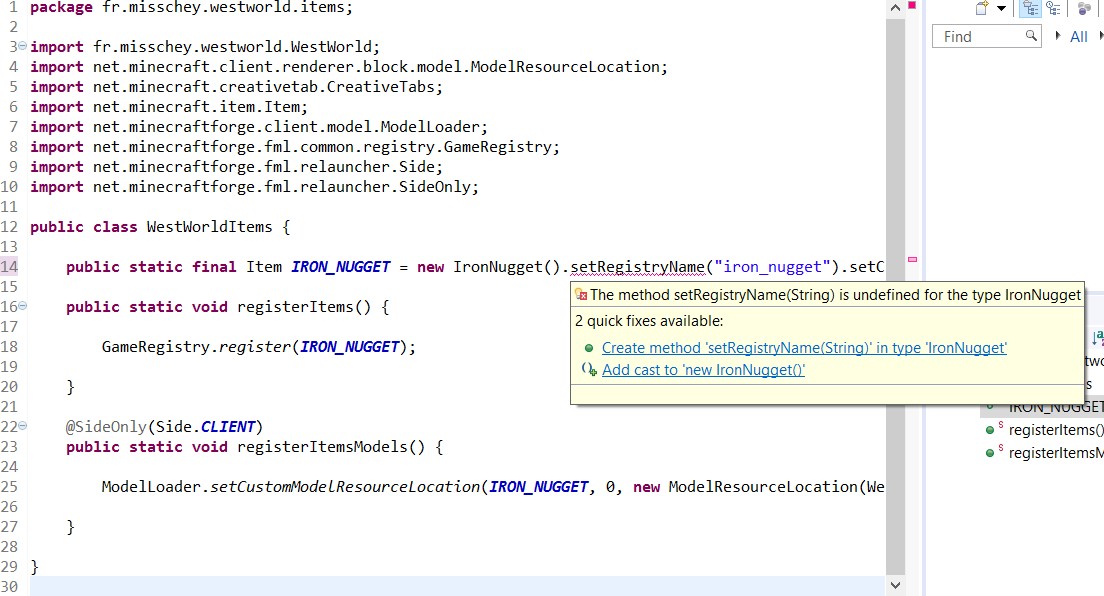Select the All working set link
This screenshot has width=1104, height=596.
tap(1079, 37)
